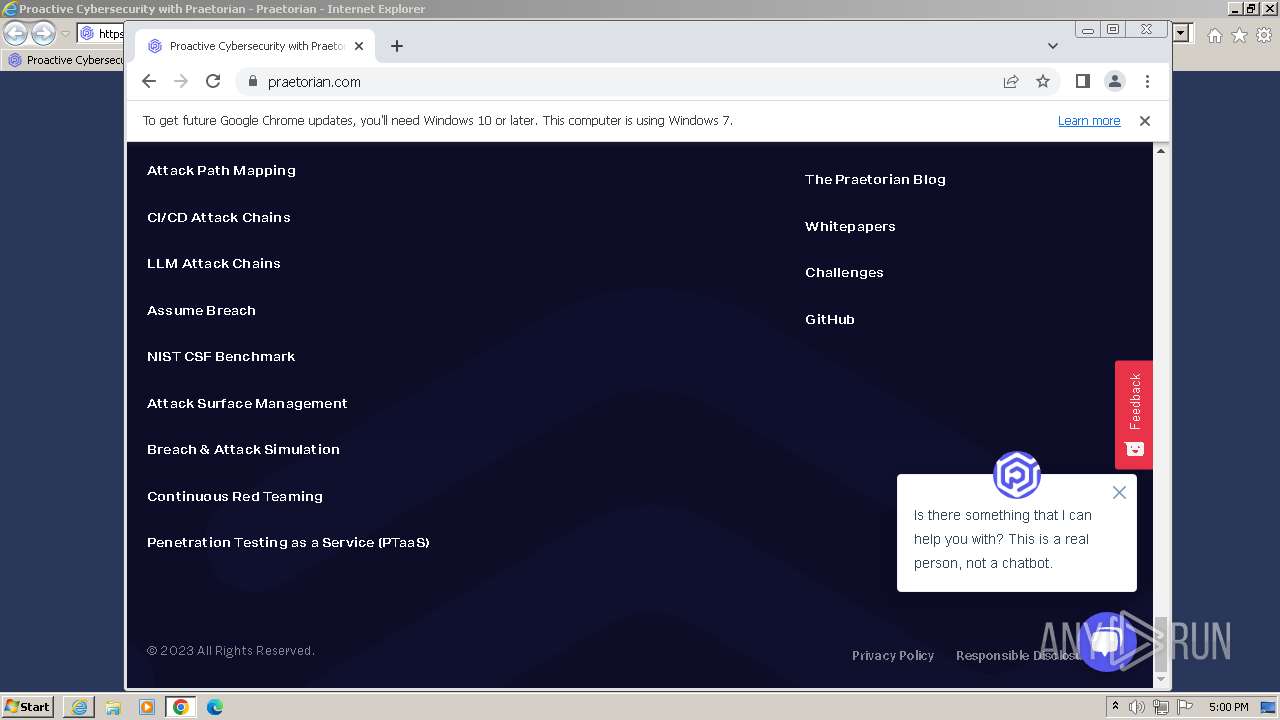This screenshot has width=1280, height=720.
Task: Read the chat message 'Is there something'
Action: click(1003, 539)
